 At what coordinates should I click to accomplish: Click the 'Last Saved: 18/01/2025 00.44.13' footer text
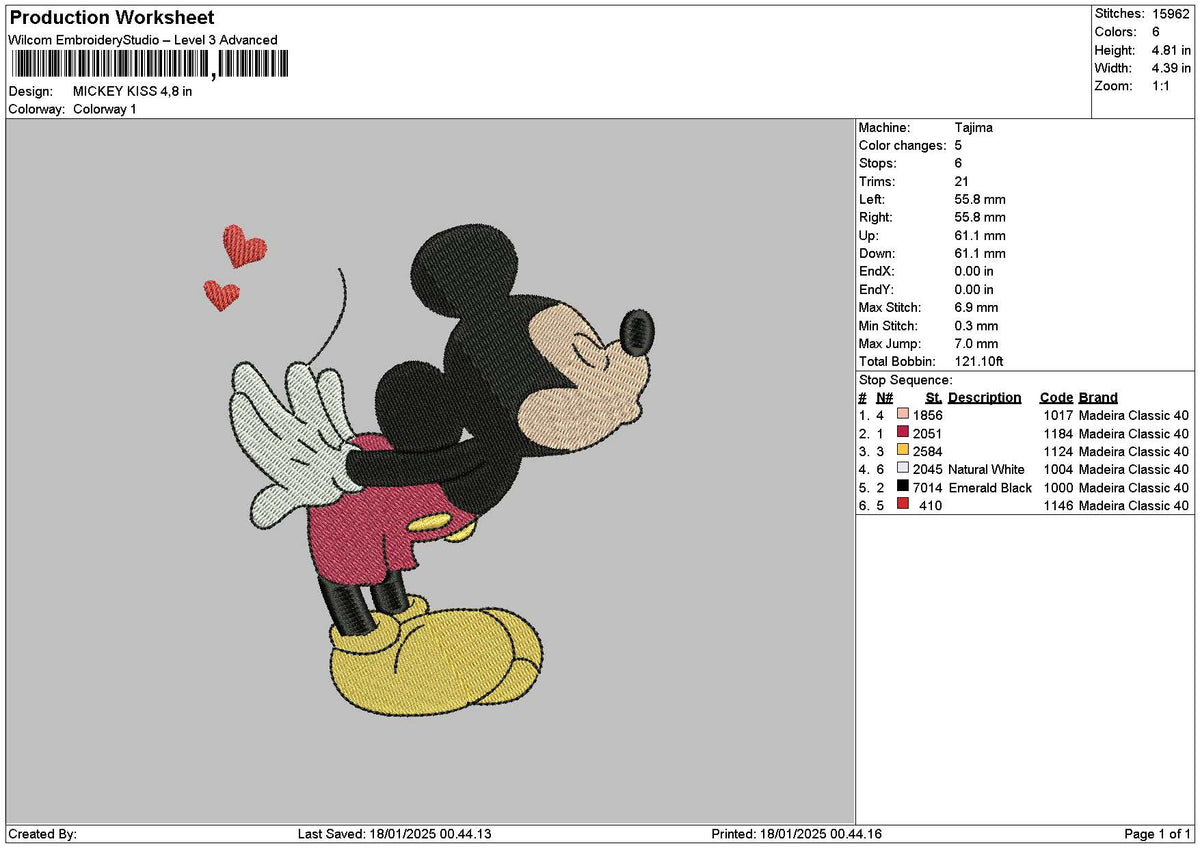pyautogui.click(x=395, y=834)
